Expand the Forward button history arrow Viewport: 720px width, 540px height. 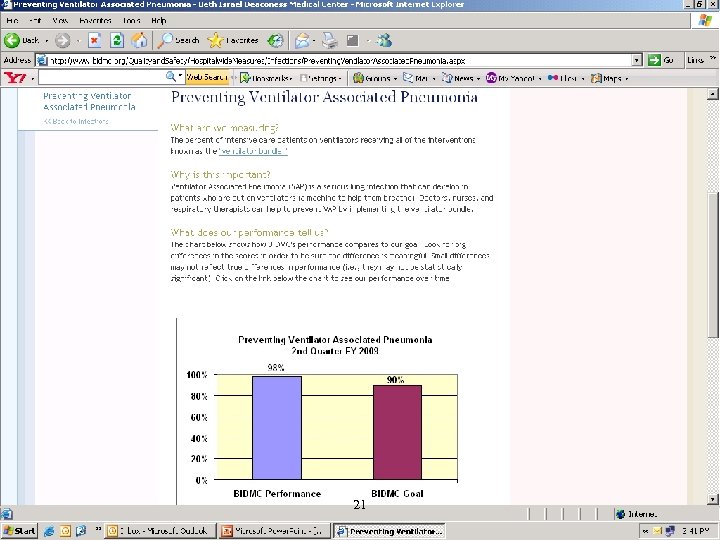pos(78,41)
